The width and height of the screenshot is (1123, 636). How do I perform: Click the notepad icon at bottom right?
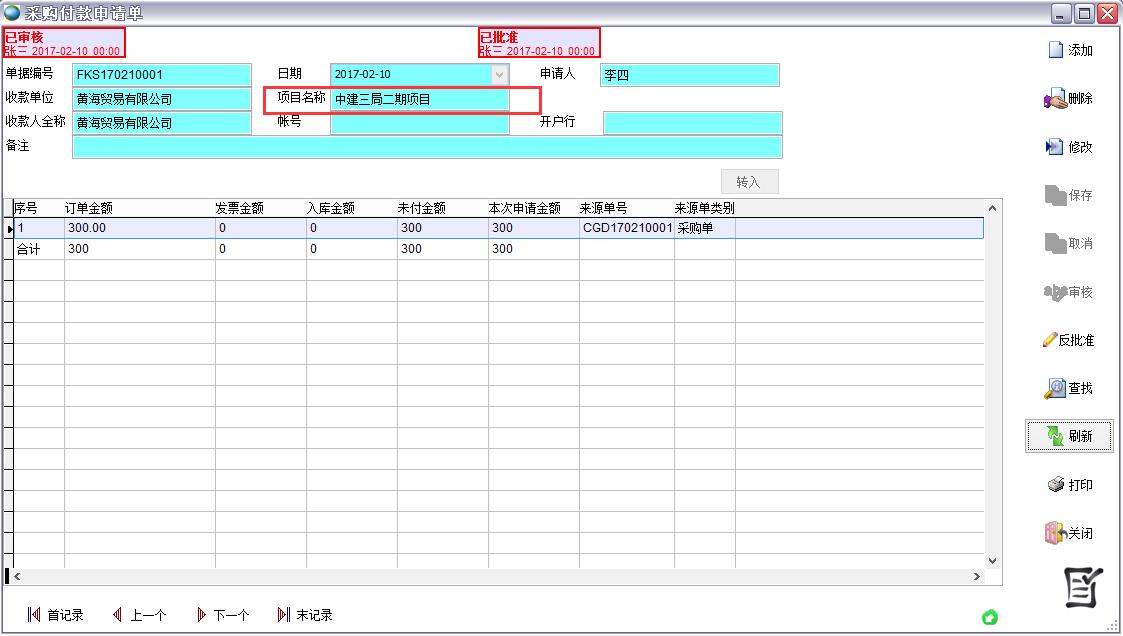coord(1082,586)
